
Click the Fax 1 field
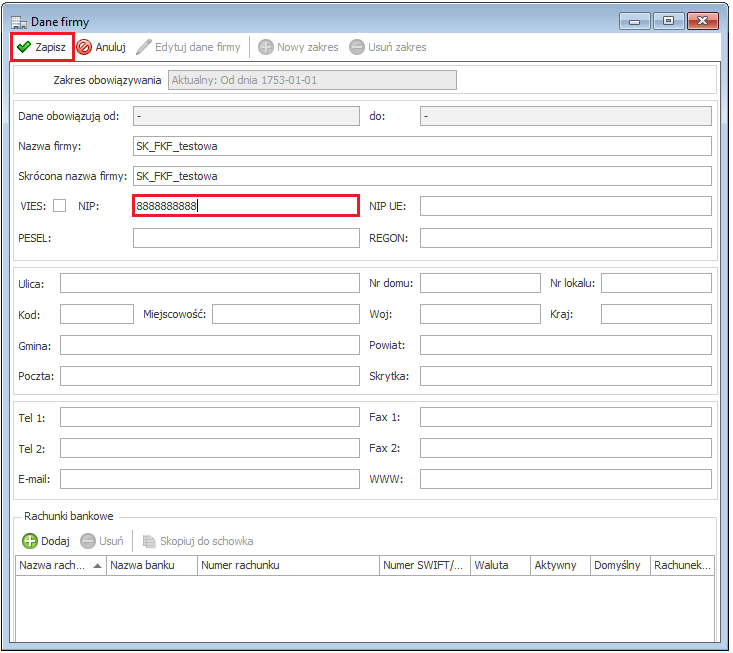click(566, 417)
